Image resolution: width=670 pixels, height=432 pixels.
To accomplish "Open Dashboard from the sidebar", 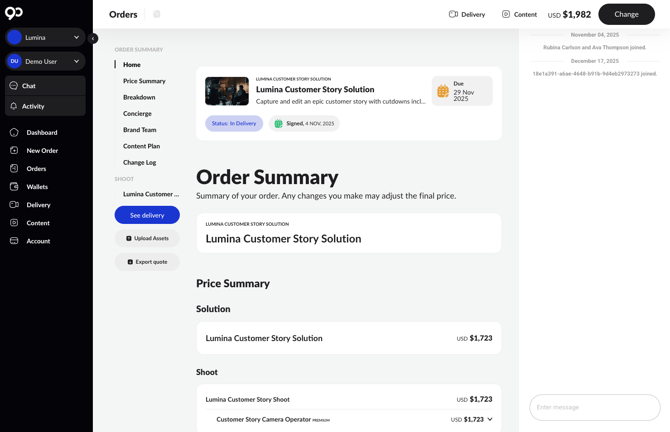I will [x=41, y=132].
